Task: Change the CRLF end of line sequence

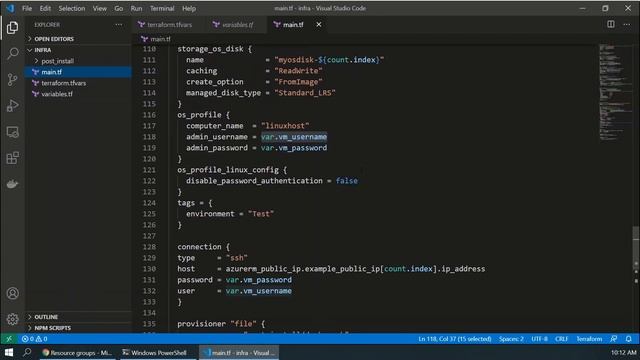Action: (562, 339)
